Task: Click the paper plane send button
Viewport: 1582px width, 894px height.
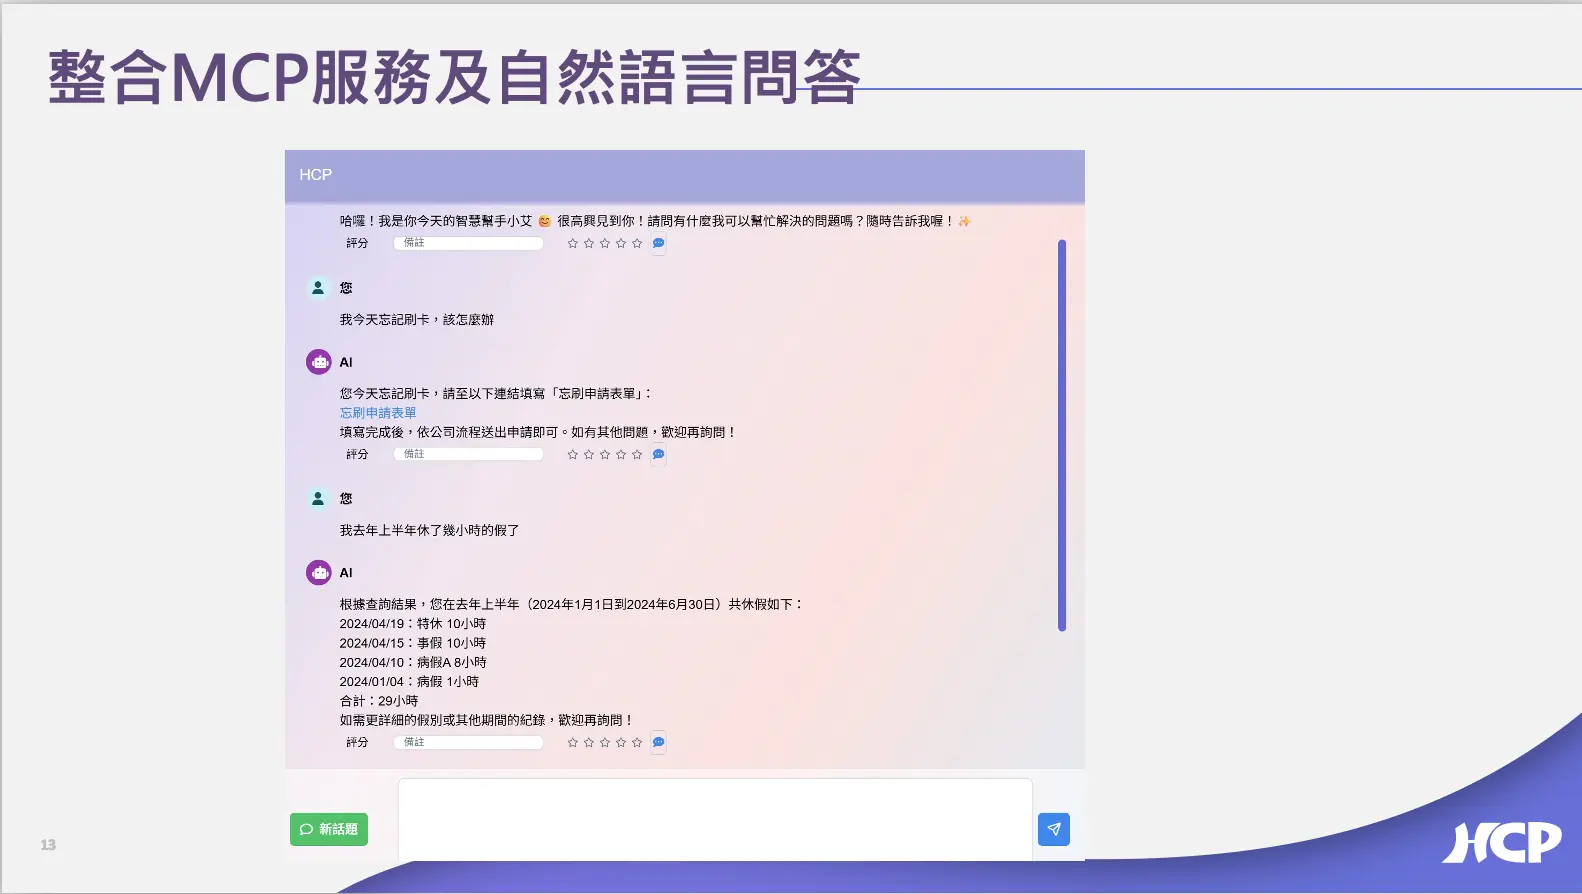Action: (x=1053, y=829)
